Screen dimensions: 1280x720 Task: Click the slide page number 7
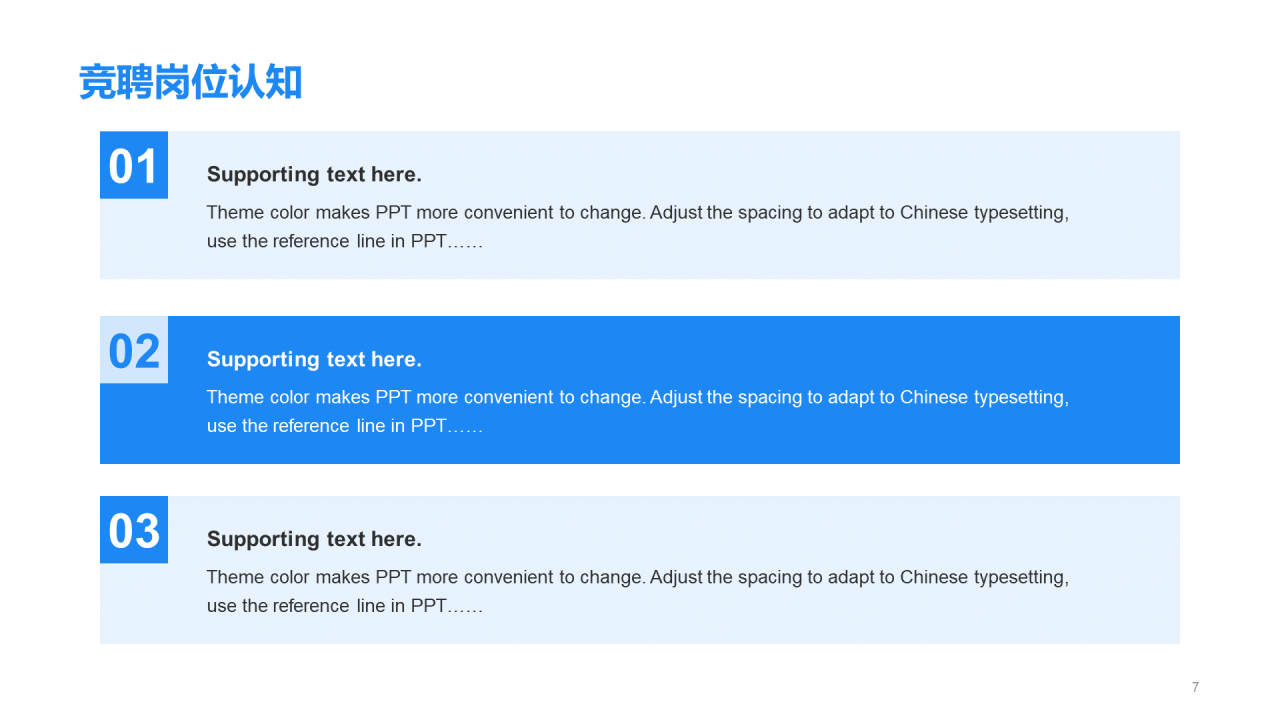(x=1196, y=687)
